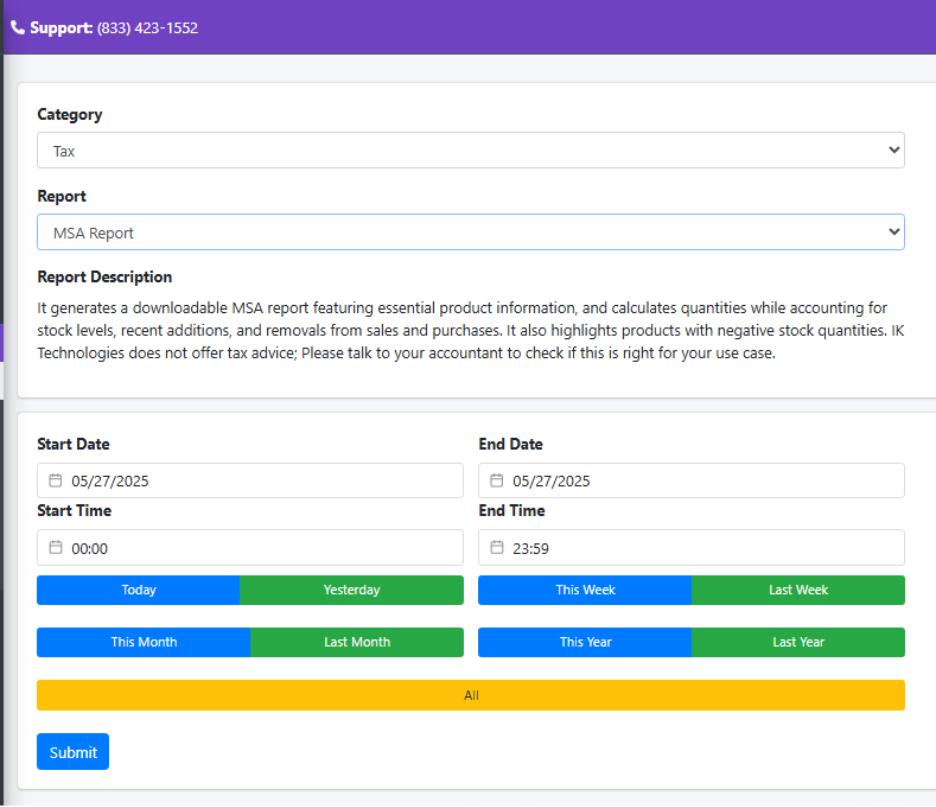Click the Start Date 05/27/2025 input

260,481
